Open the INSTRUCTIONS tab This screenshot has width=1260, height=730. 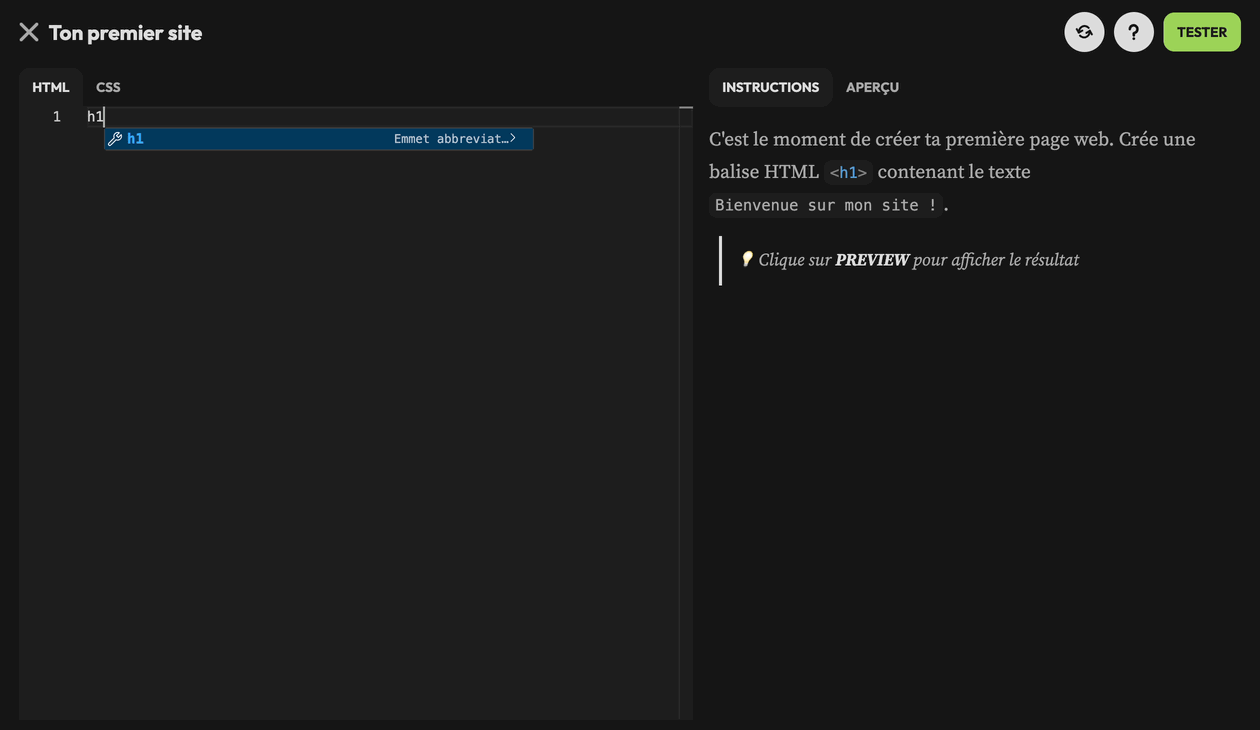click(770, 87)
